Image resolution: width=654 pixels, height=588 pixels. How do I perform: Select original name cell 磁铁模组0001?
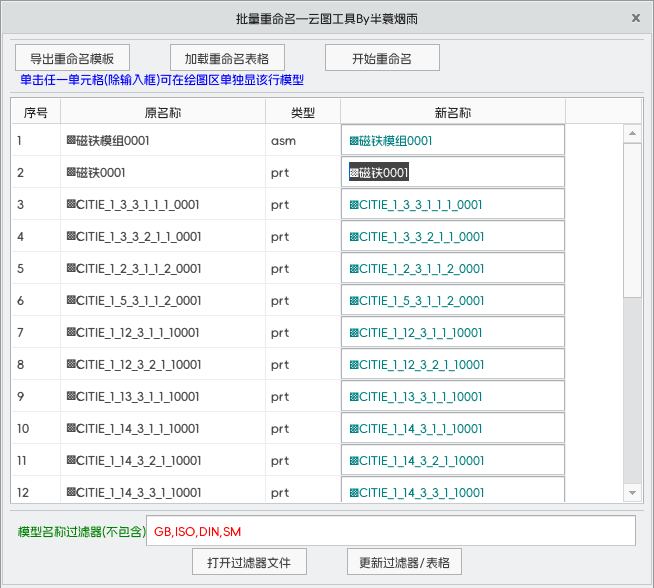coord(163,140)
